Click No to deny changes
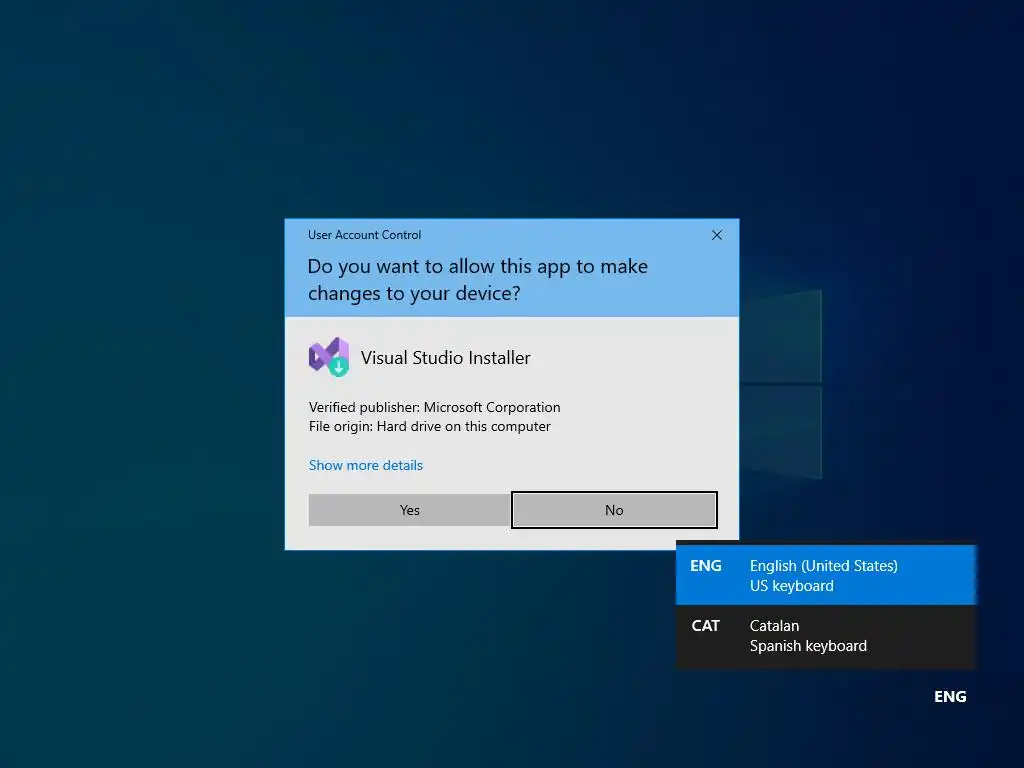Image resolution: width=1024 pixels, height=768 pixels. tap(614, 510)
